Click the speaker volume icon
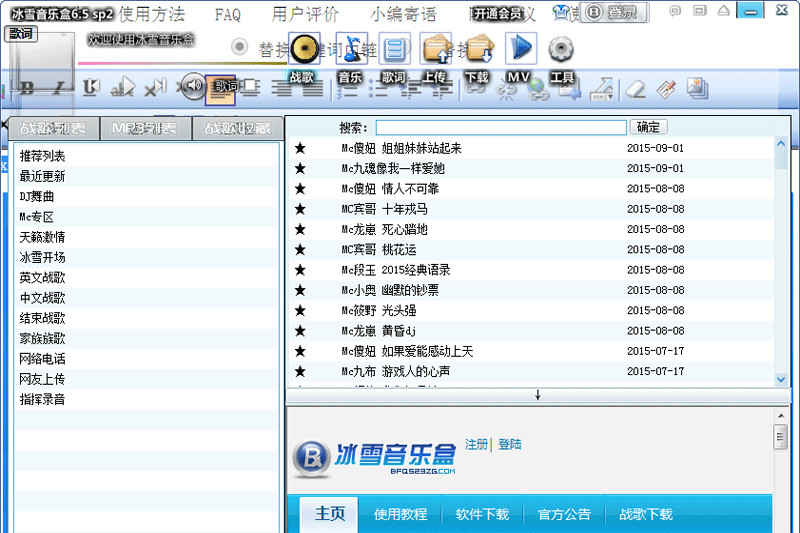 point(193,86)
